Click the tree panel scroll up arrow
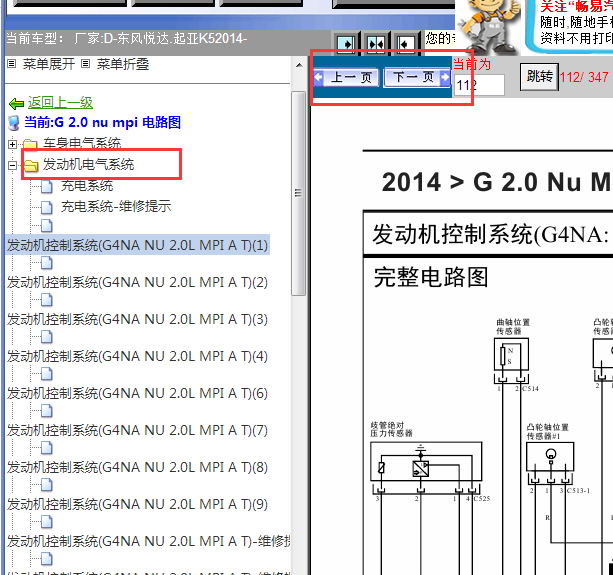Viewport: 613px width, 575px height. tap(299, 65)
